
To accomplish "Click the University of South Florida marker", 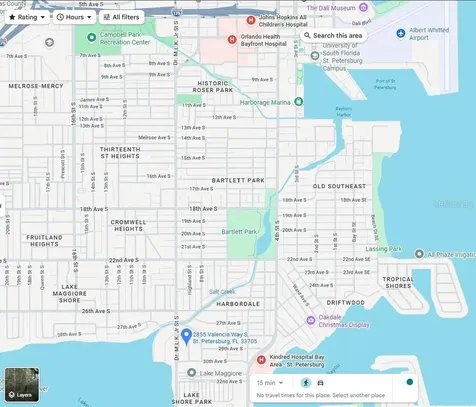I will (315, 56).
